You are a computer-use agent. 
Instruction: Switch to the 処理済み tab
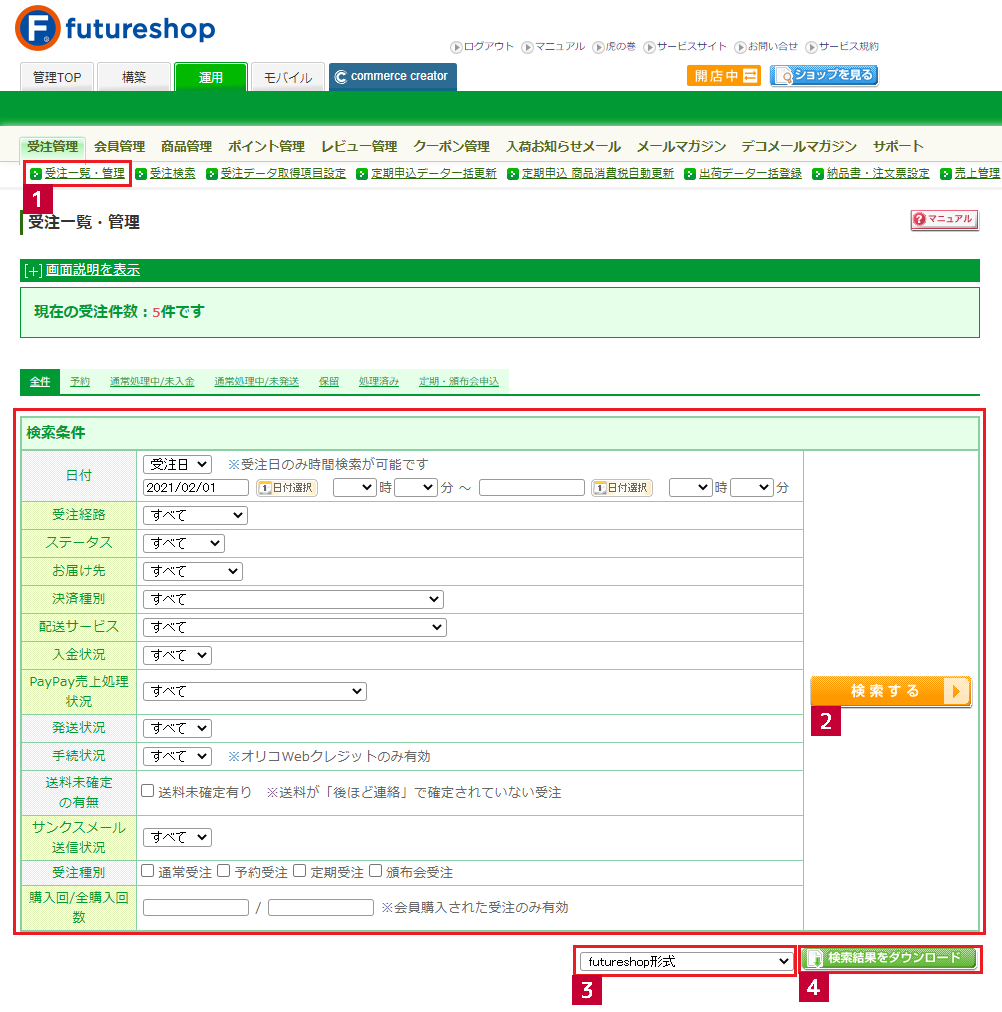pos(378,382)
